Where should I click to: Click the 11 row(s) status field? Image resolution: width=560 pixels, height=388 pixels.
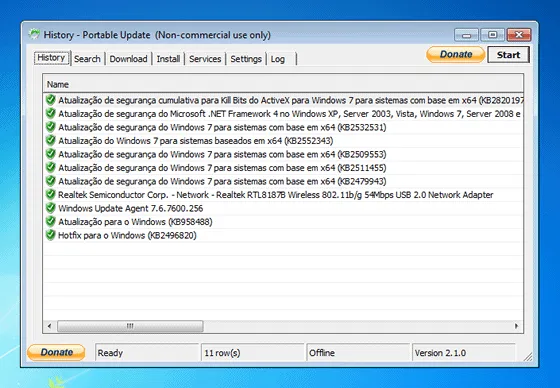[252, 353]
